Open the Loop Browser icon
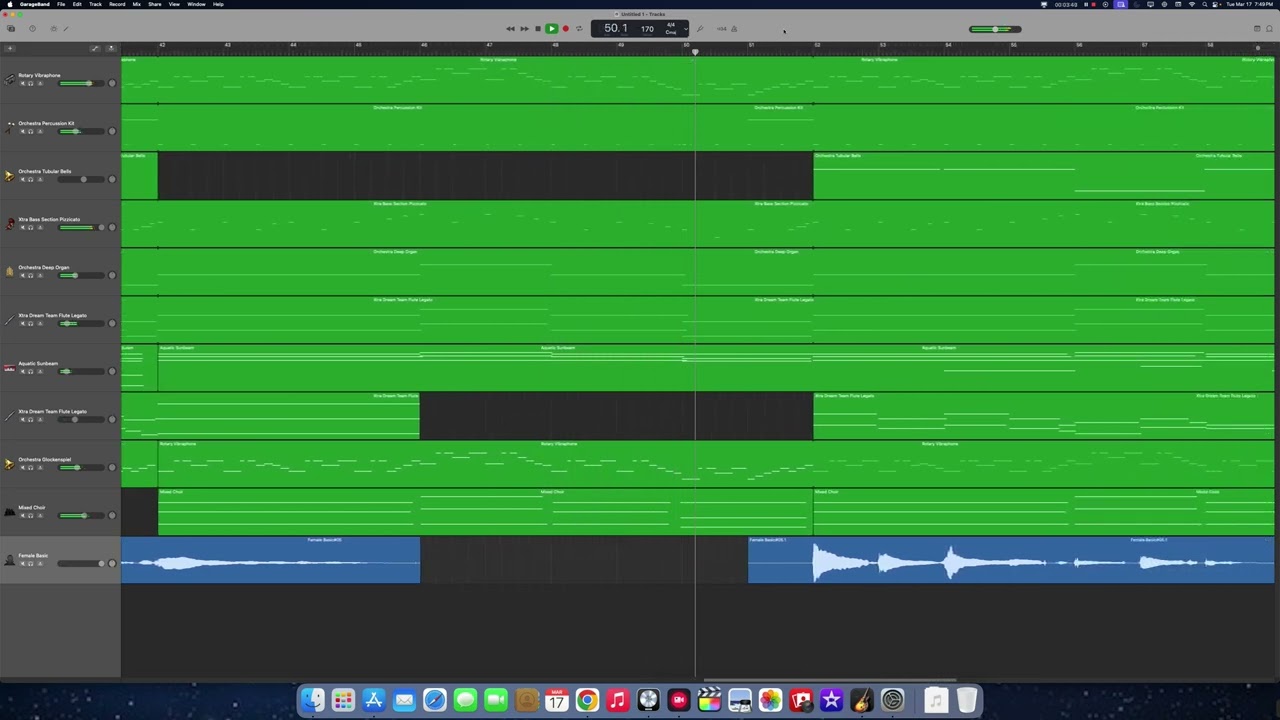This screenshot has width=1280, height=720. click(1269, 29)
